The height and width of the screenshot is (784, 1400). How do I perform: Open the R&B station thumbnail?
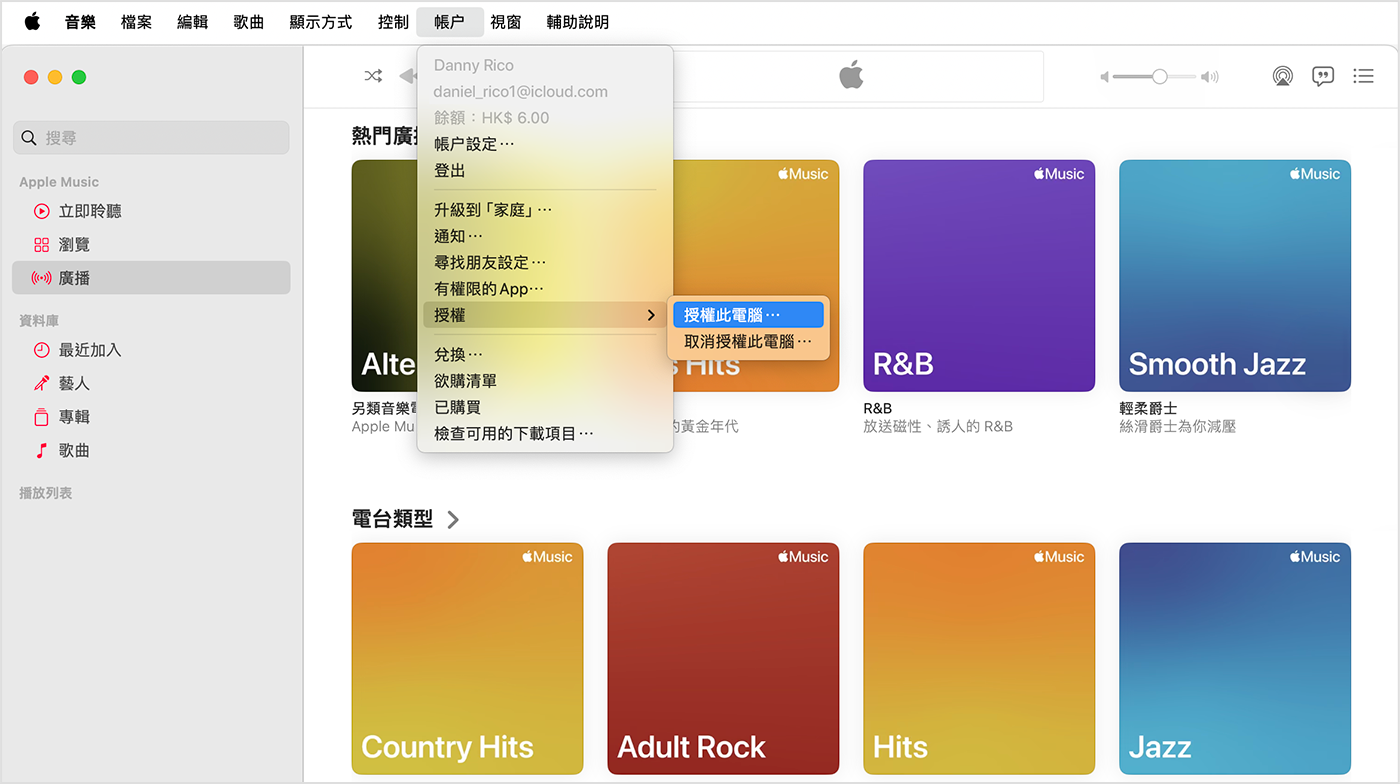979,276
